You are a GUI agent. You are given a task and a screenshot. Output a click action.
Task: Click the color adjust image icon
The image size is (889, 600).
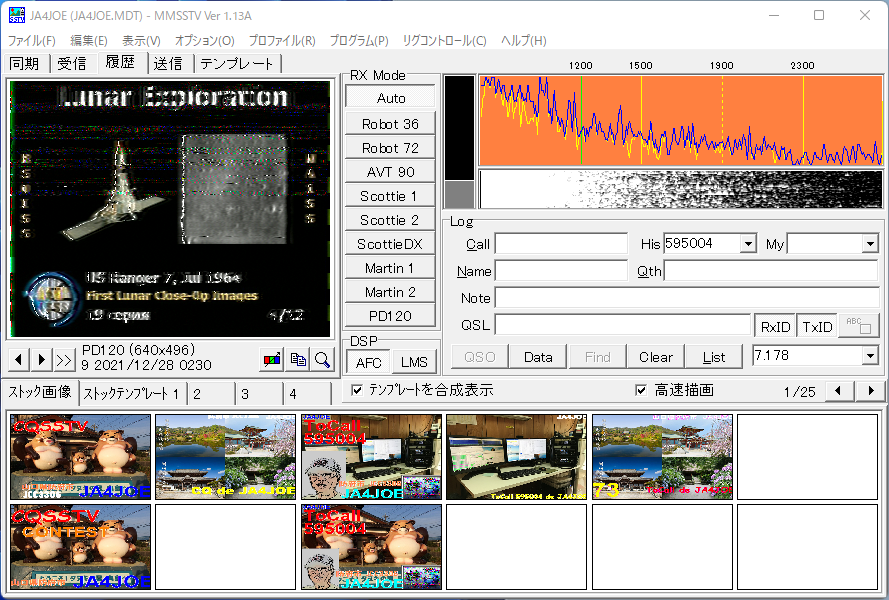click(271, 359)
